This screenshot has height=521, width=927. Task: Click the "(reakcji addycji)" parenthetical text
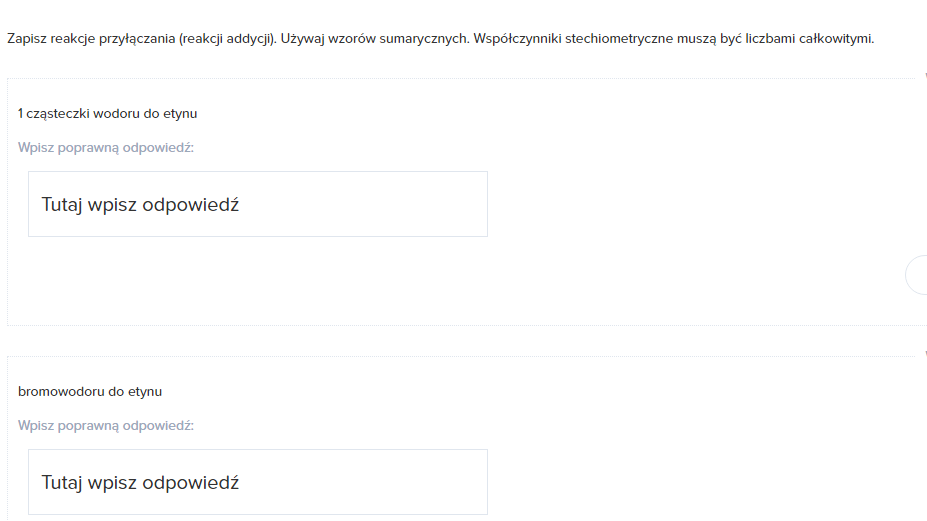[219, 39]
